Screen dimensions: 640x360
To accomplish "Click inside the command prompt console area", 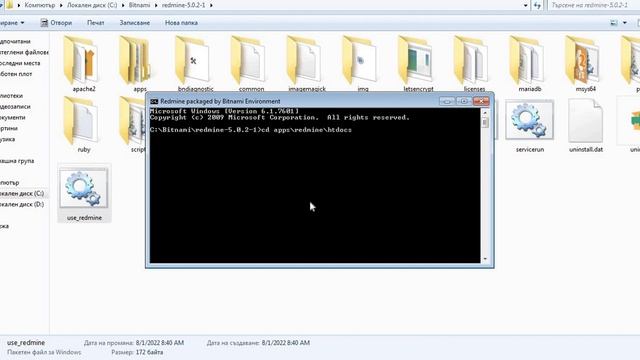I will (x=315, y=185).
